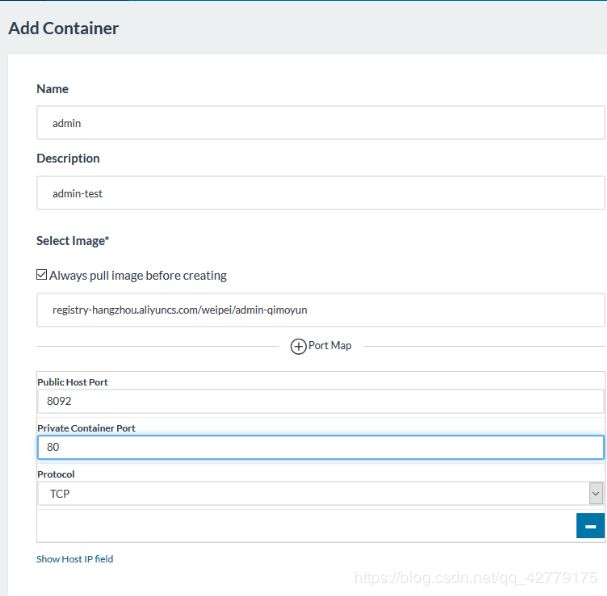607x596 pixels.
Task: Click the Select Image label
Action: click(x=72, y=241)
